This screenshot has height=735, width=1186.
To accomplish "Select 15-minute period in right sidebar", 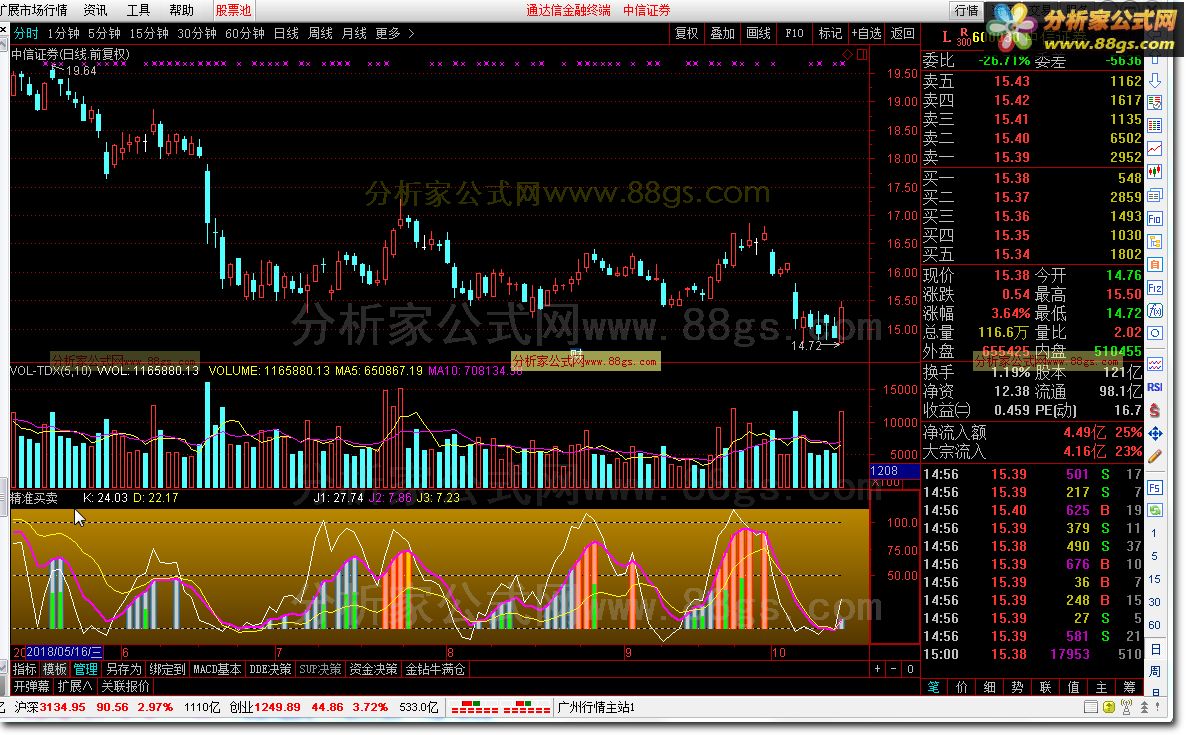I will point(1154,579).
